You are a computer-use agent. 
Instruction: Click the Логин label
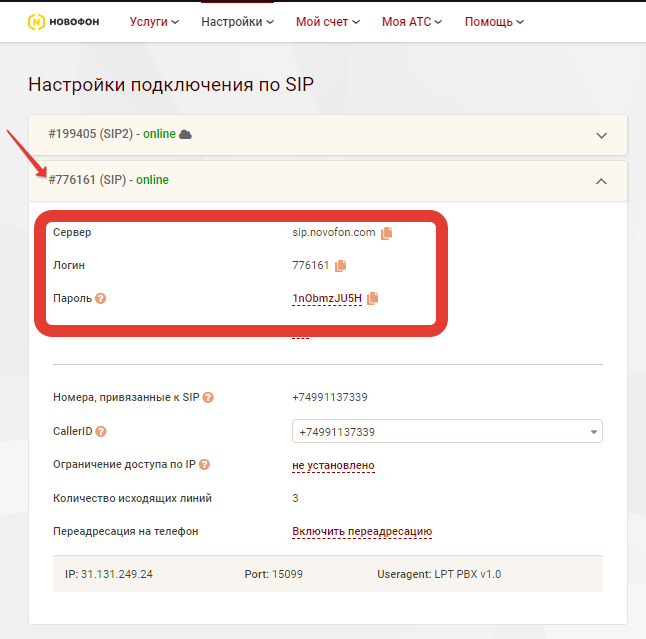coord(69,265)
